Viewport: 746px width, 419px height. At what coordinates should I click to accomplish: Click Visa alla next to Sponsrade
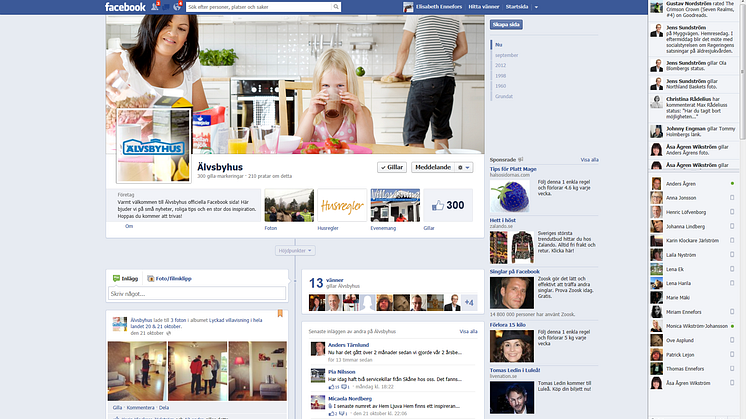tap(589, 160)
